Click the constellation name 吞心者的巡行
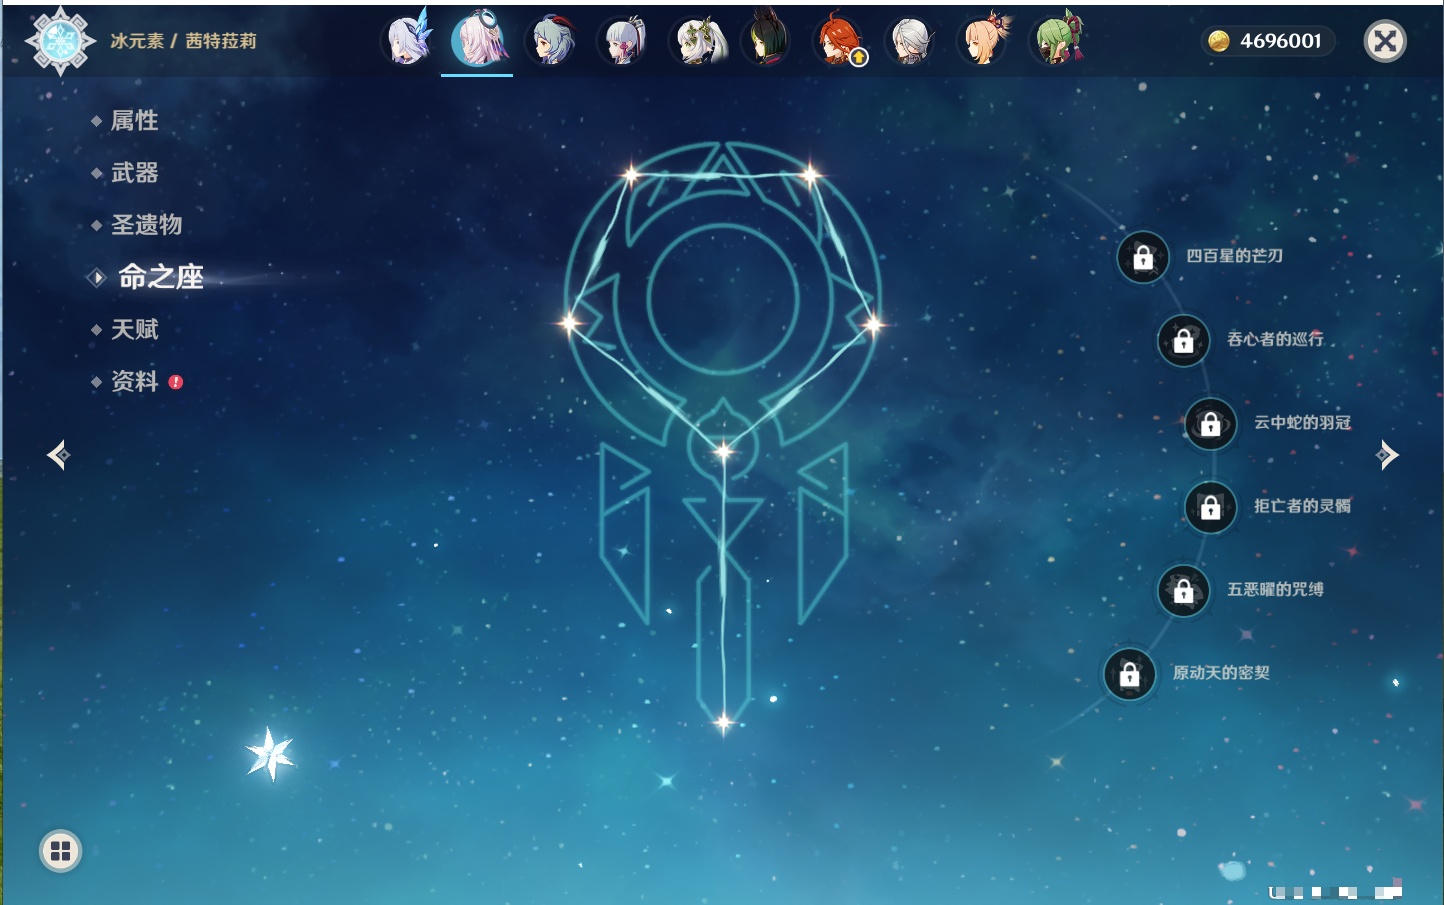 point(1275,339)
